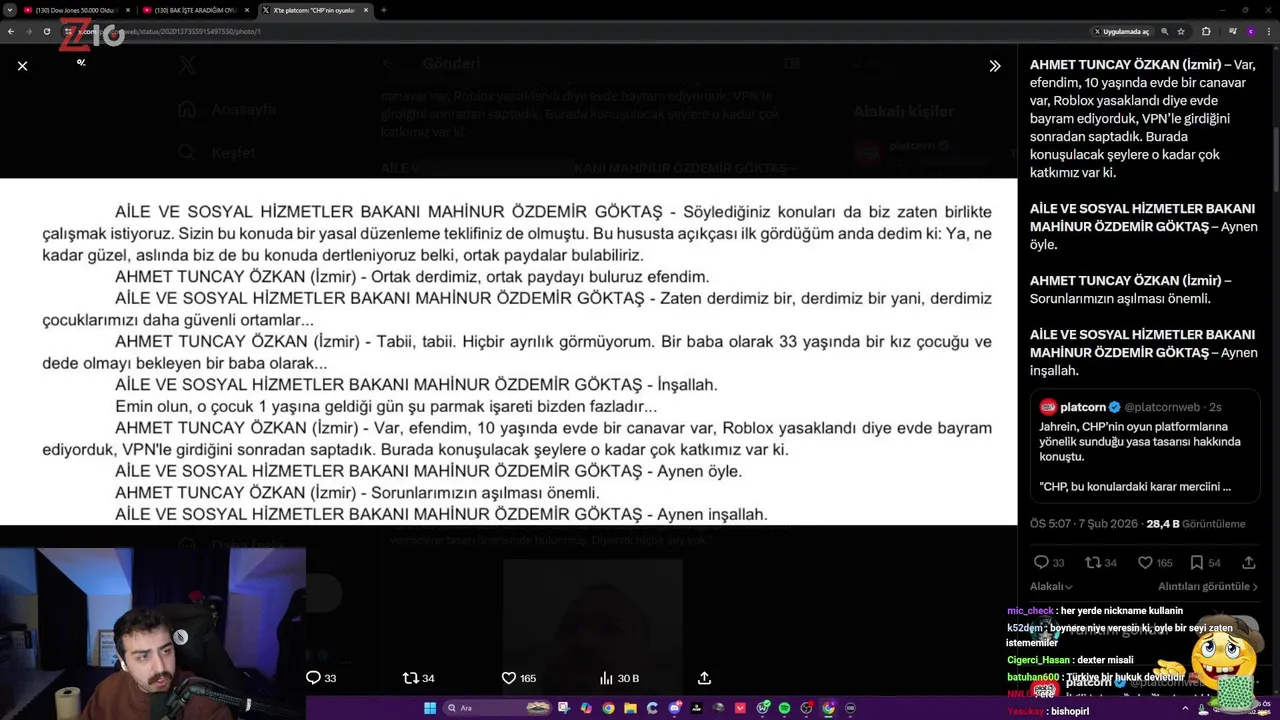Image resolution: width=1280 pixels, height=720 pixels.
Task: Open the quoted platcorn post card
Action: coord(1145,446)
